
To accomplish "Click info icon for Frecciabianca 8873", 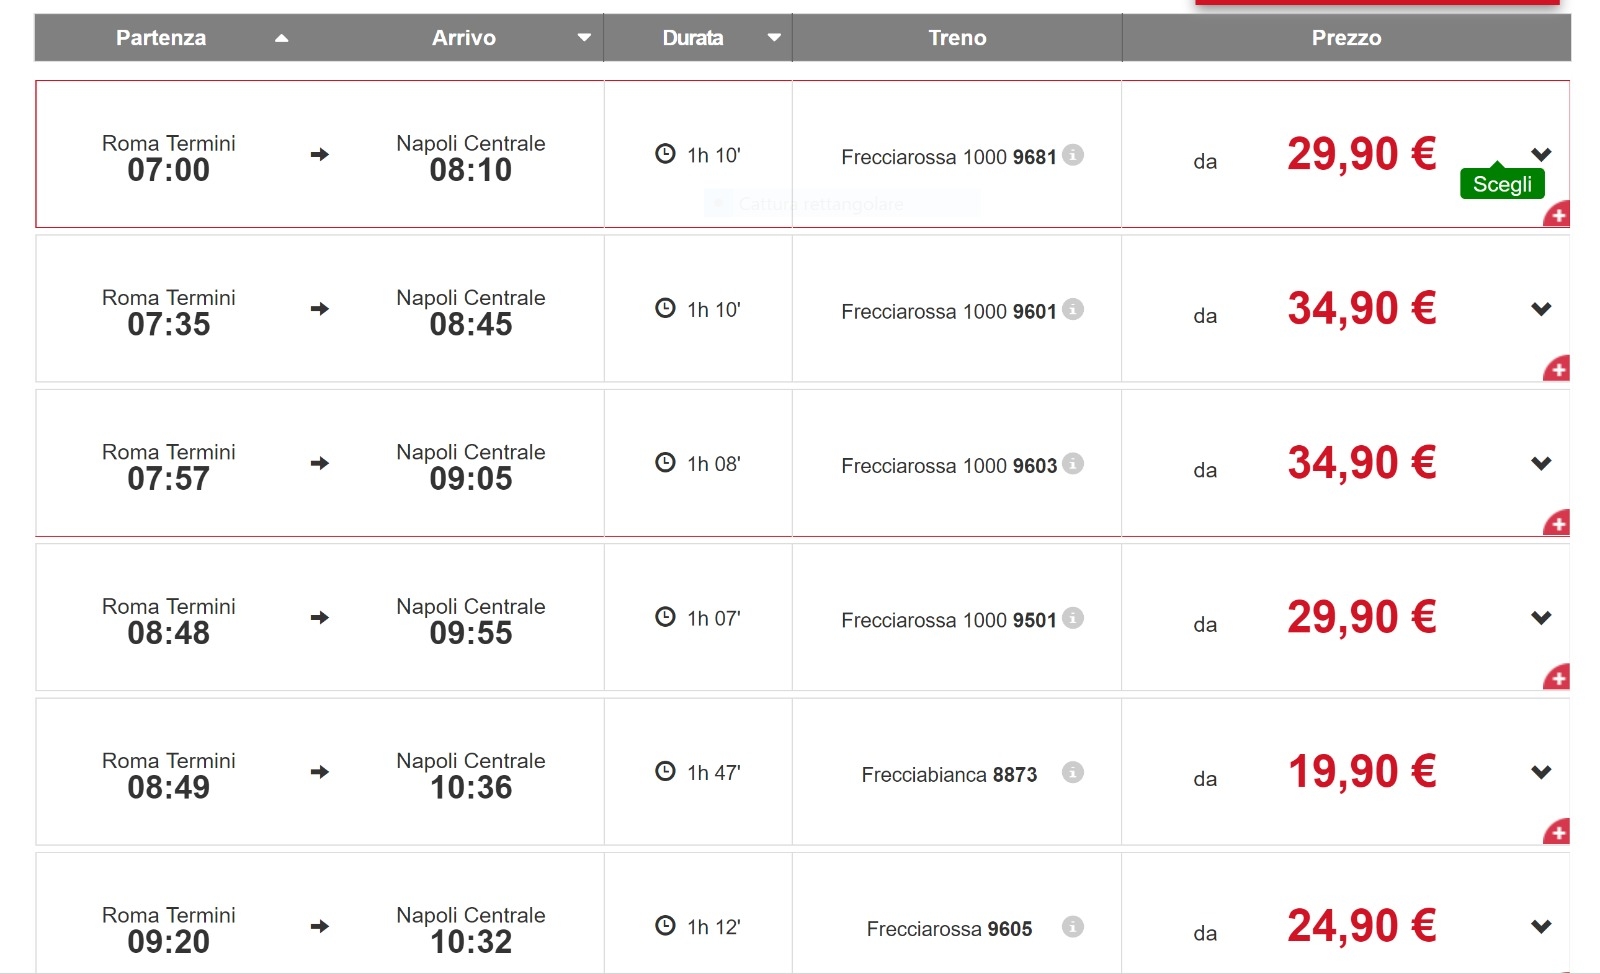I will (x=1073, y=772).
